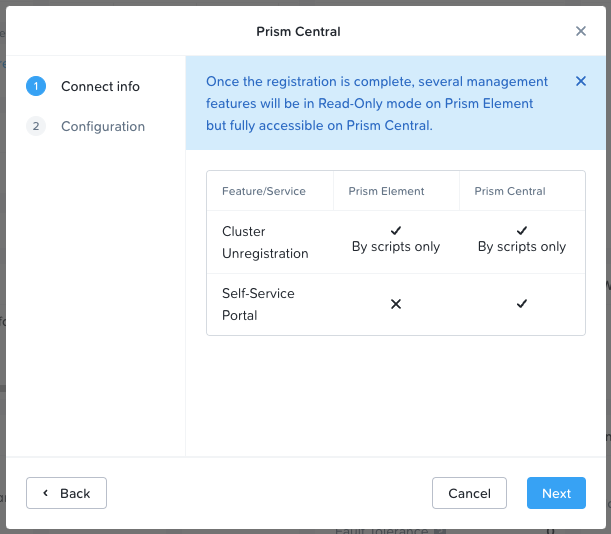The height and width of the screenshot is (534, 611).
Task: Click Prism Element checkmark for Cluster Unregistration
Action: click(396, 231)
